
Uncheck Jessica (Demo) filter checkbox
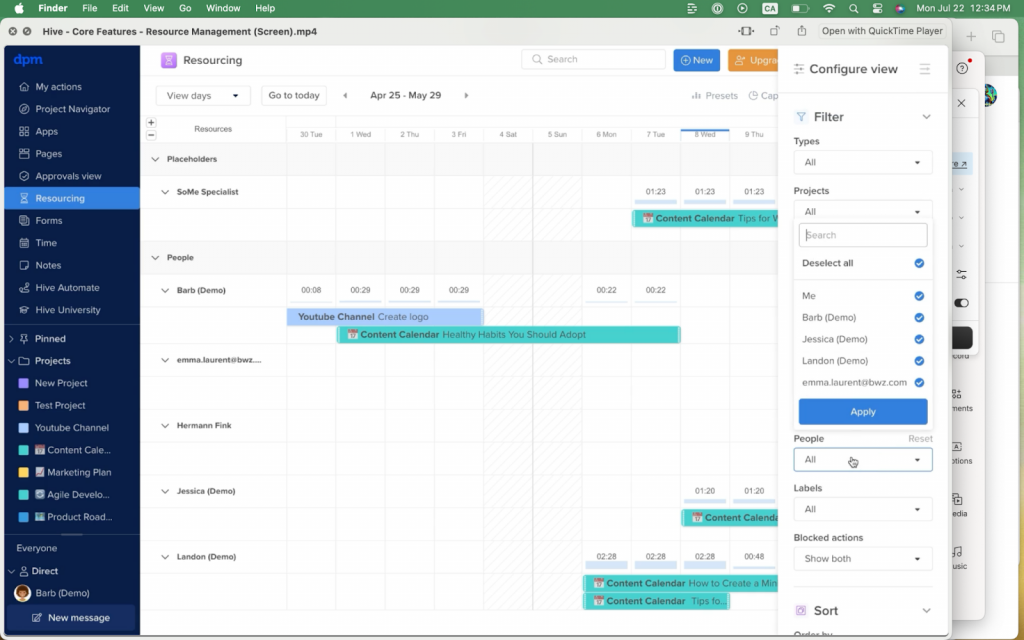pyautogui.click(x=919, y=340)
